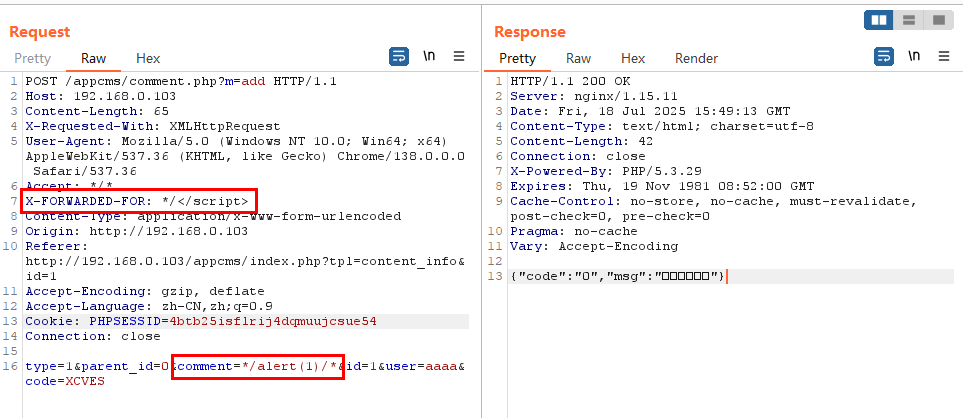Click the JSON response body line
963x418 pixels.
618,276
